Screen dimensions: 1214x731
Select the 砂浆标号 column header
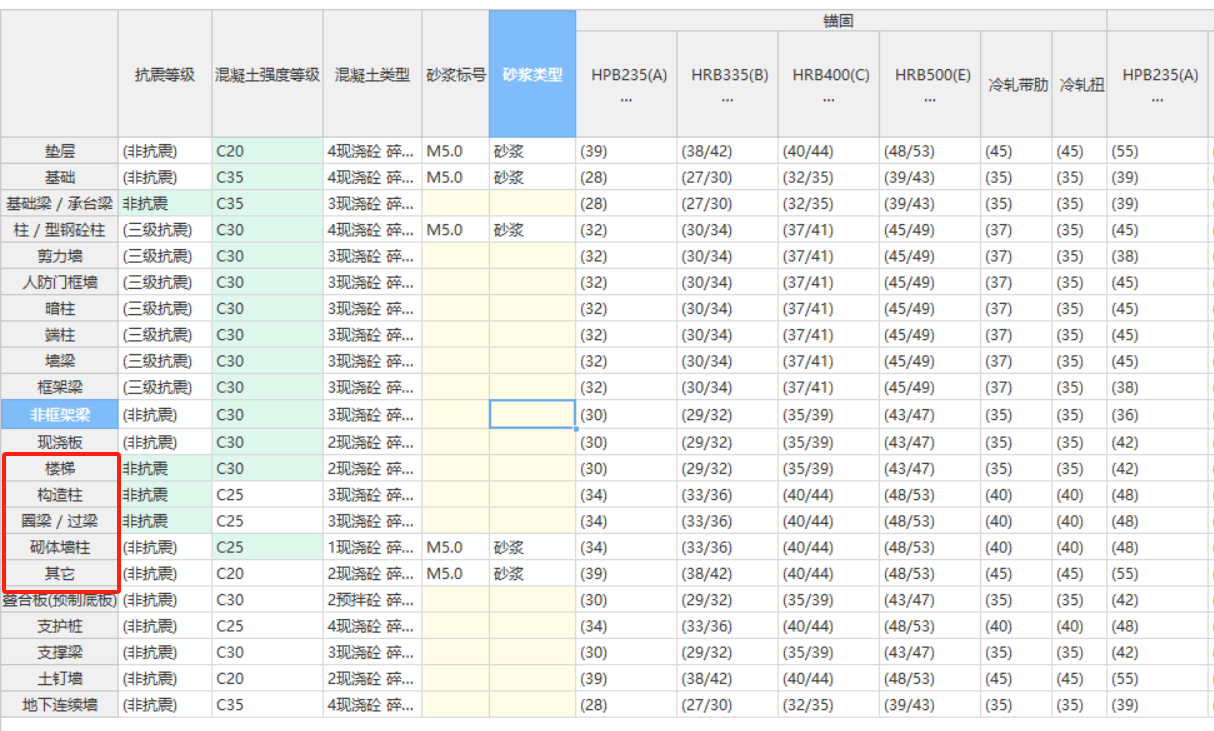(x=456, y=74)
